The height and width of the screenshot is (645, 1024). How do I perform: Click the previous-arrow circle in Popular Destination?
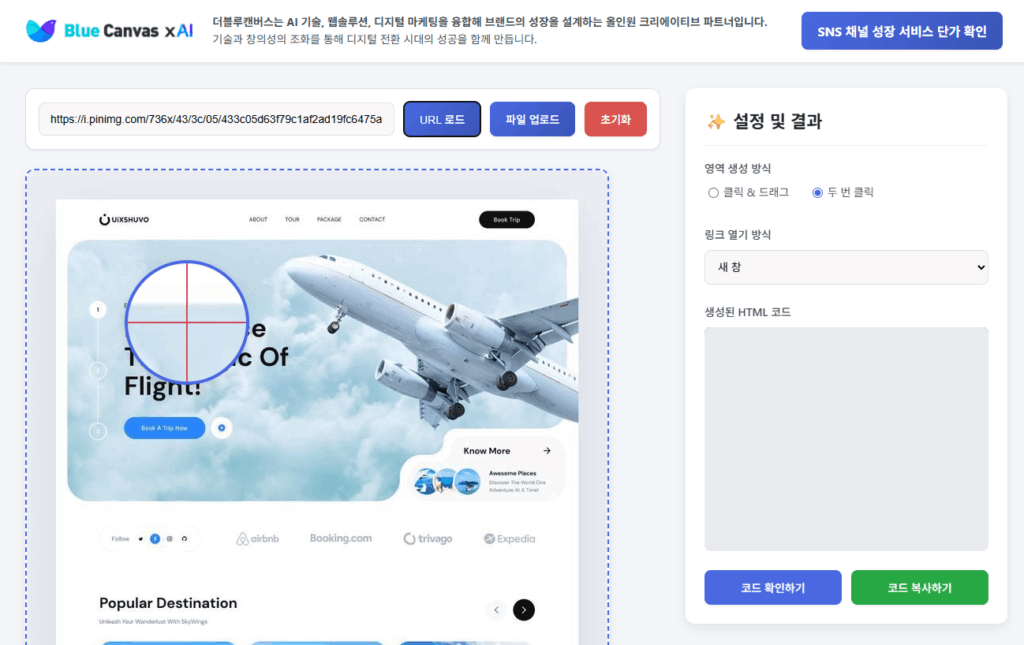pos(496,610)
